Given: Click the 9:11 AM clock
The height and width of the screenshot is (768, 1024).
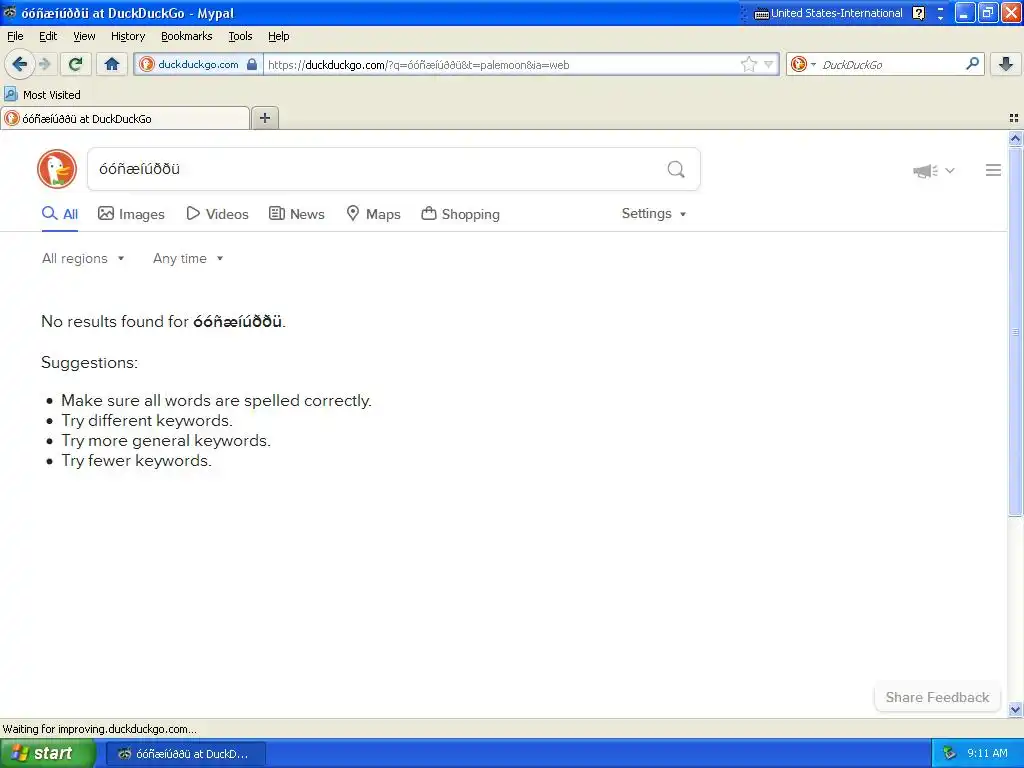Looking at the screenshot, I should [987, 753].
